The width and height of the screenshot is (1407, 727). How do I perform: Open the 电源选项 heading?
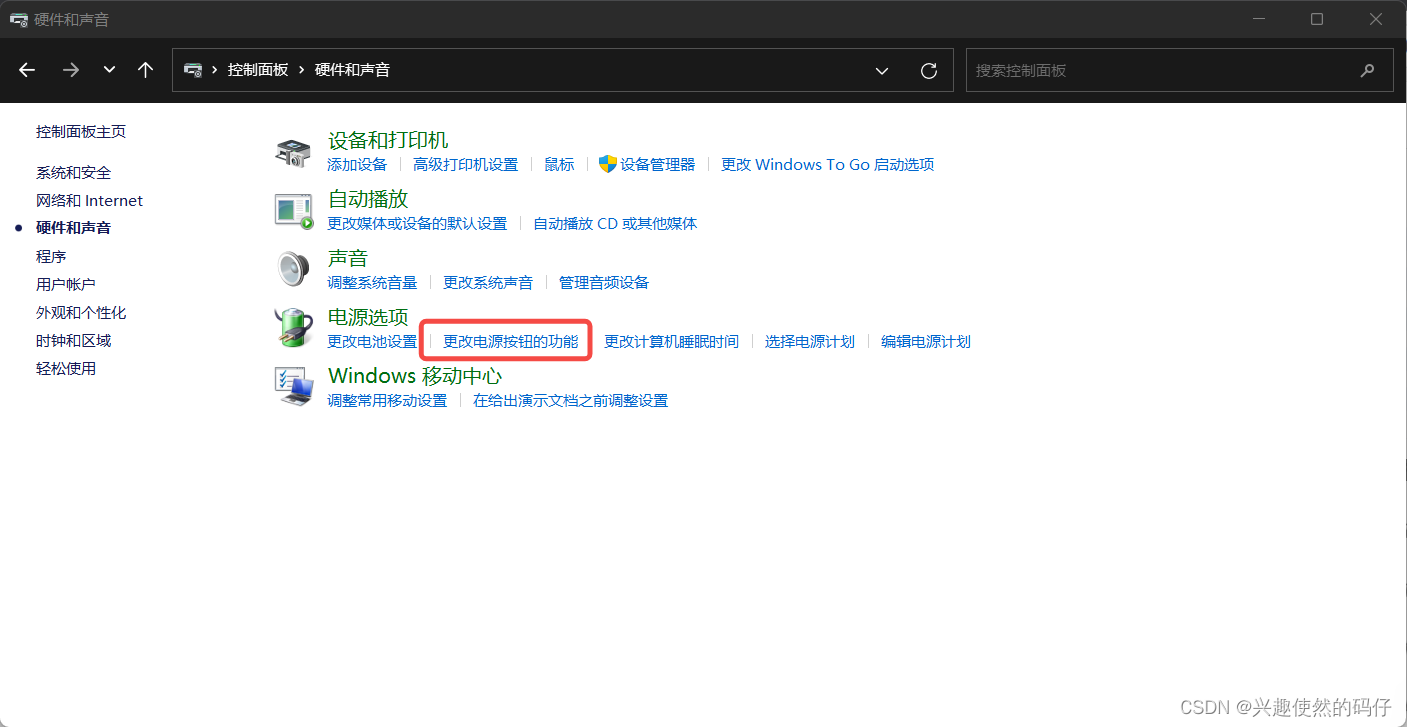pyautogui.click(x=368, y=317)
